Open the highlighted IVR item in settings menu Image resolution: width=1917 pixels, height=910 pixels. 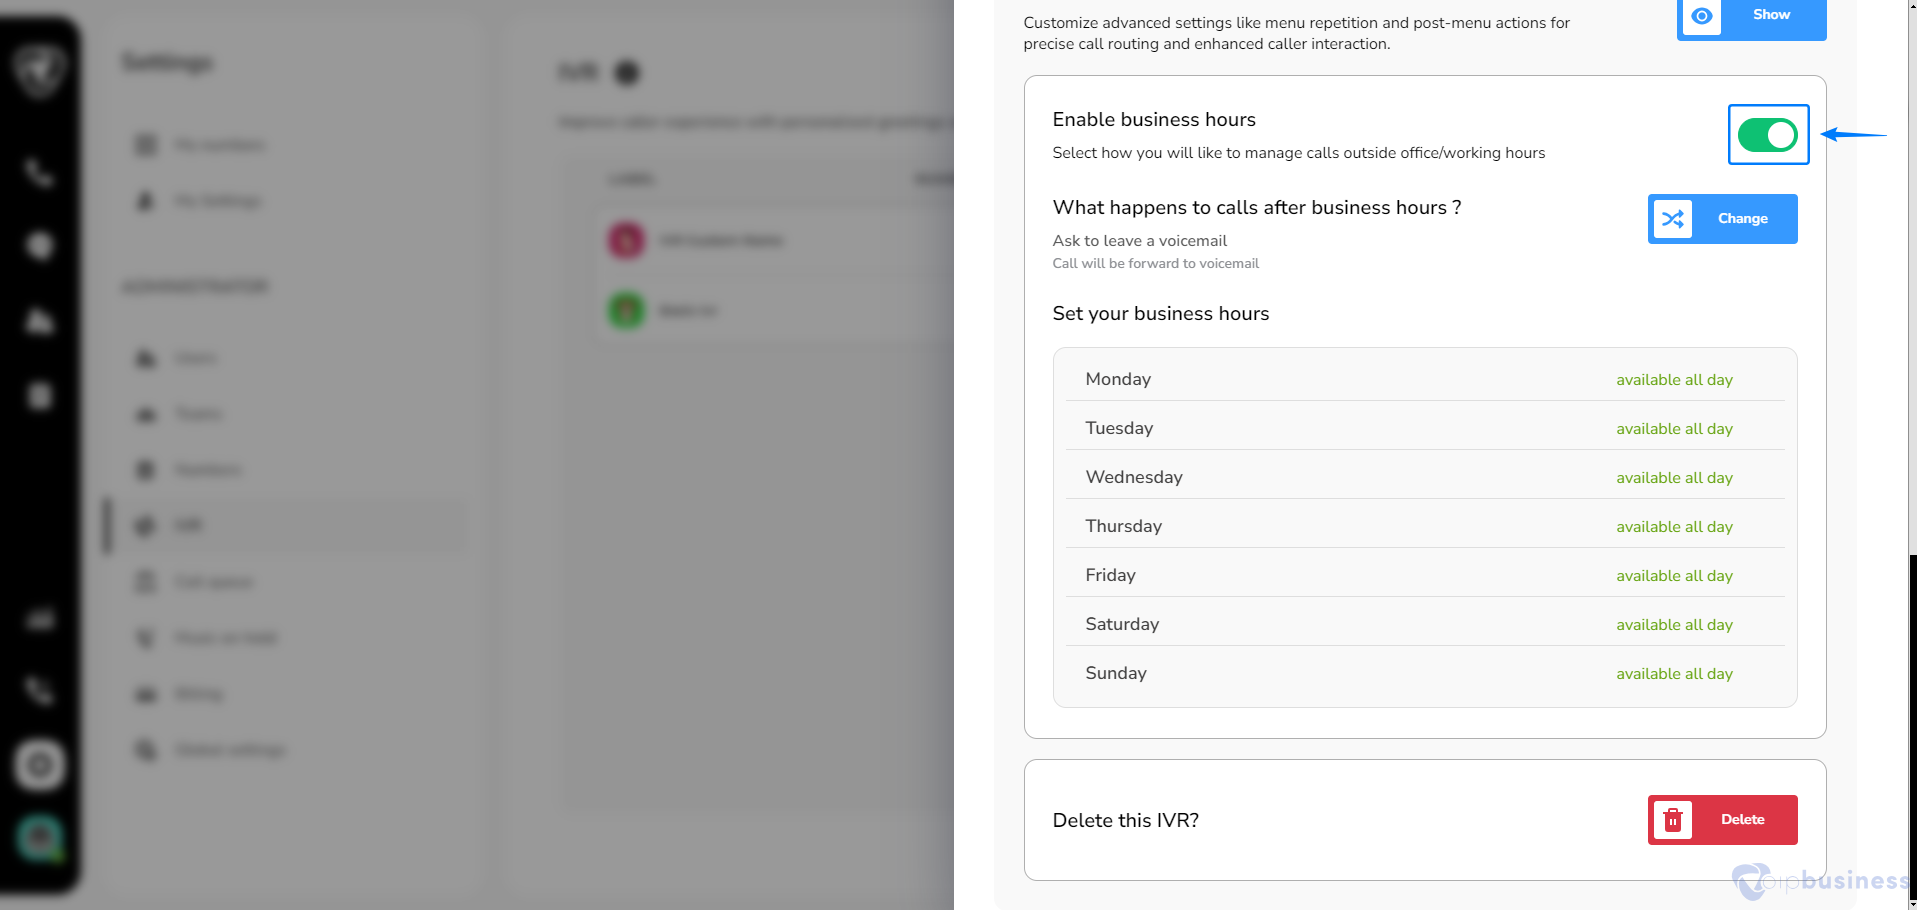(x=189, y=525)
